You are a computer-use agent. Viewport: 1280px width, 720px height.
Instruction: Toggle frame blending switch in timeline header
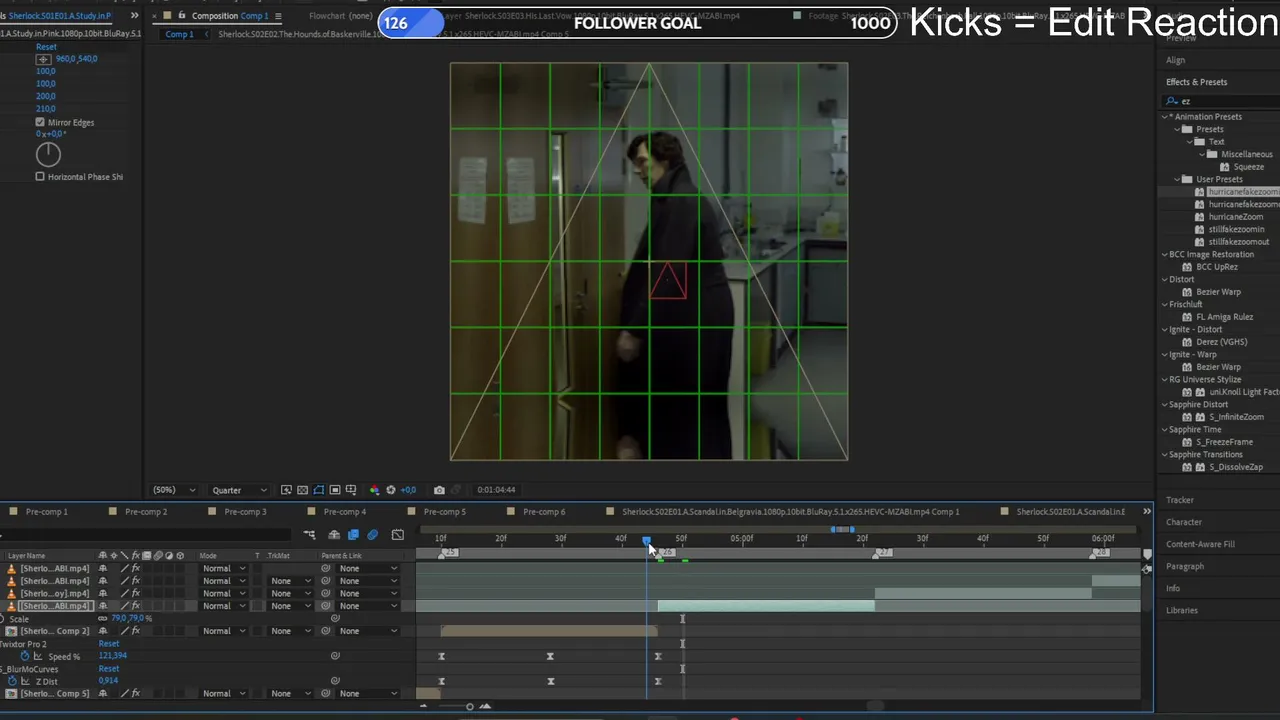pyautogui.click(x=353, y=535)
